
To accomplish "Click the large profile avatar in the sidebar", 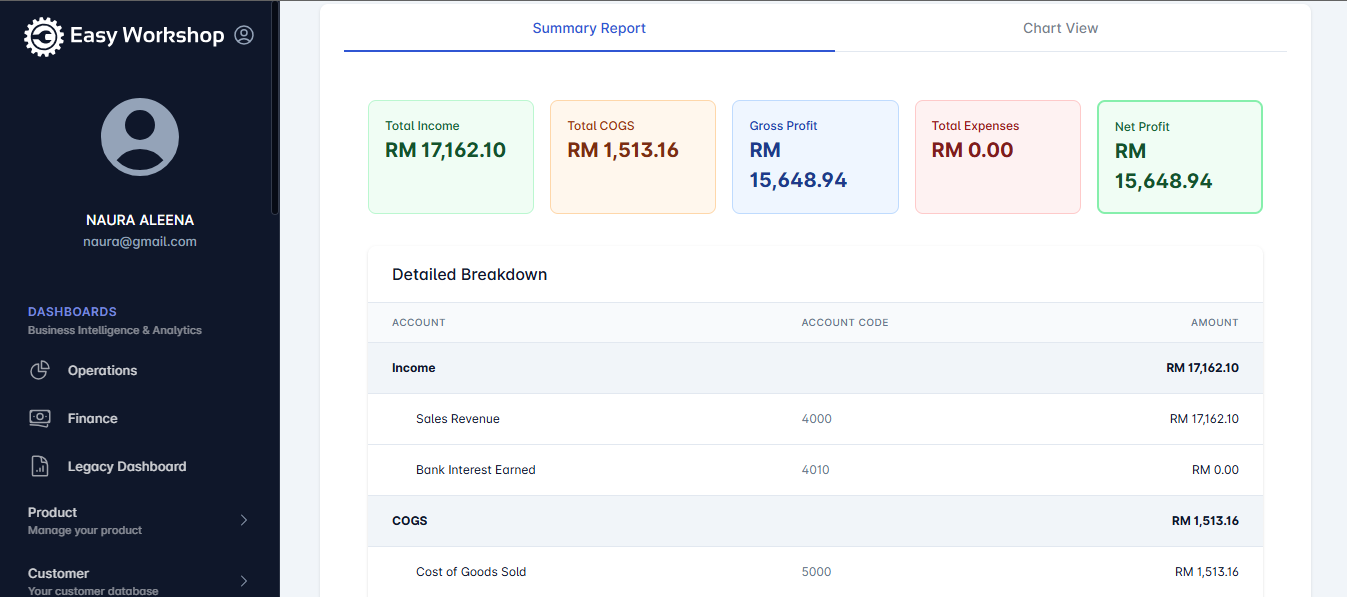I will [x=139, y=136].
